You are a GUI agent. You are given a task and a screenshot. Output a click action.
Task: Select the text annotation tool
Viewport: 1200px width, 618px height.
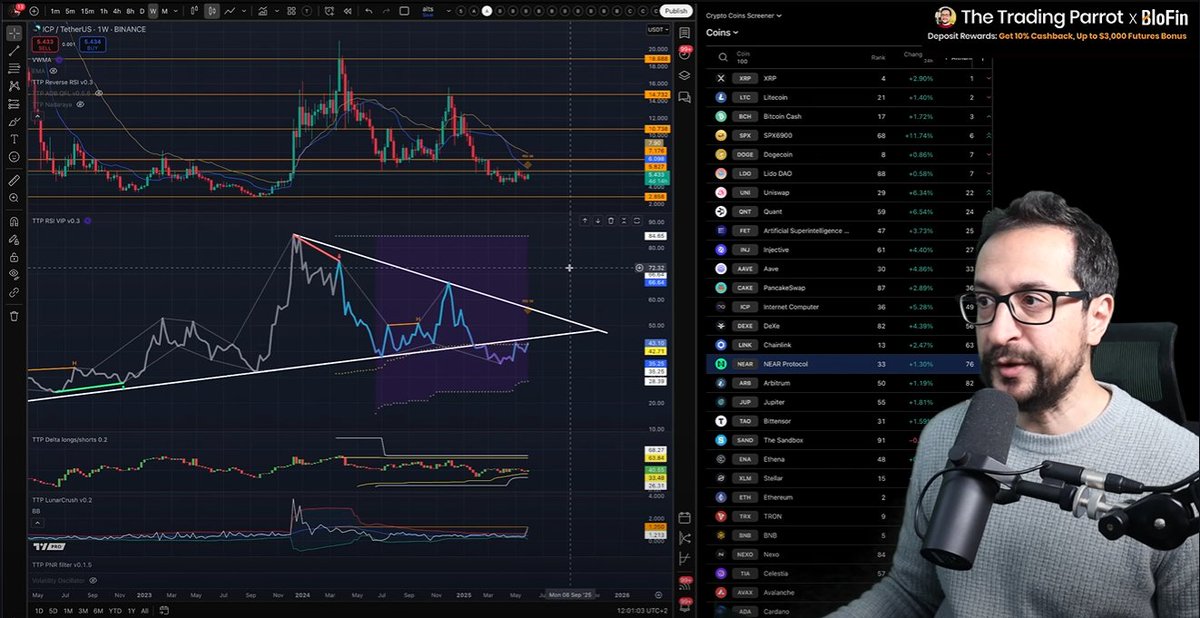point(14,139)
